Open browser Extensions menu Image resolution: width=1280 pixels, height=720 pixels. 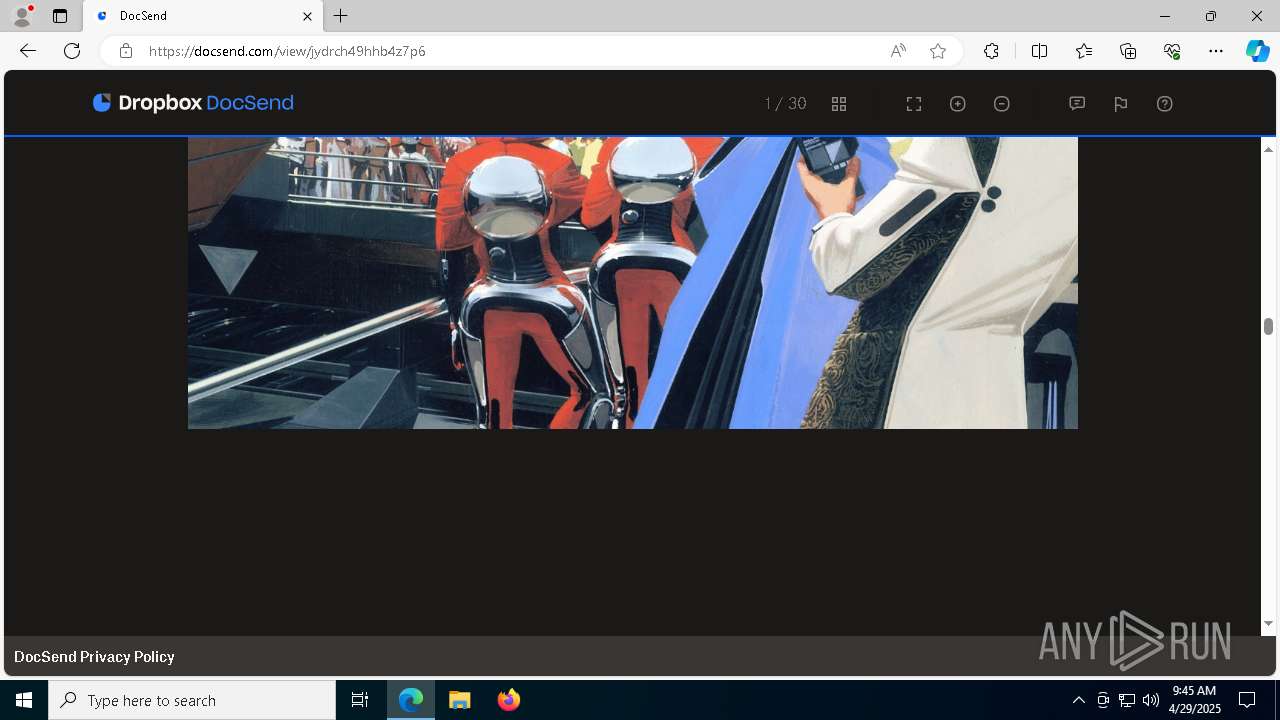[x=991, y=51]
